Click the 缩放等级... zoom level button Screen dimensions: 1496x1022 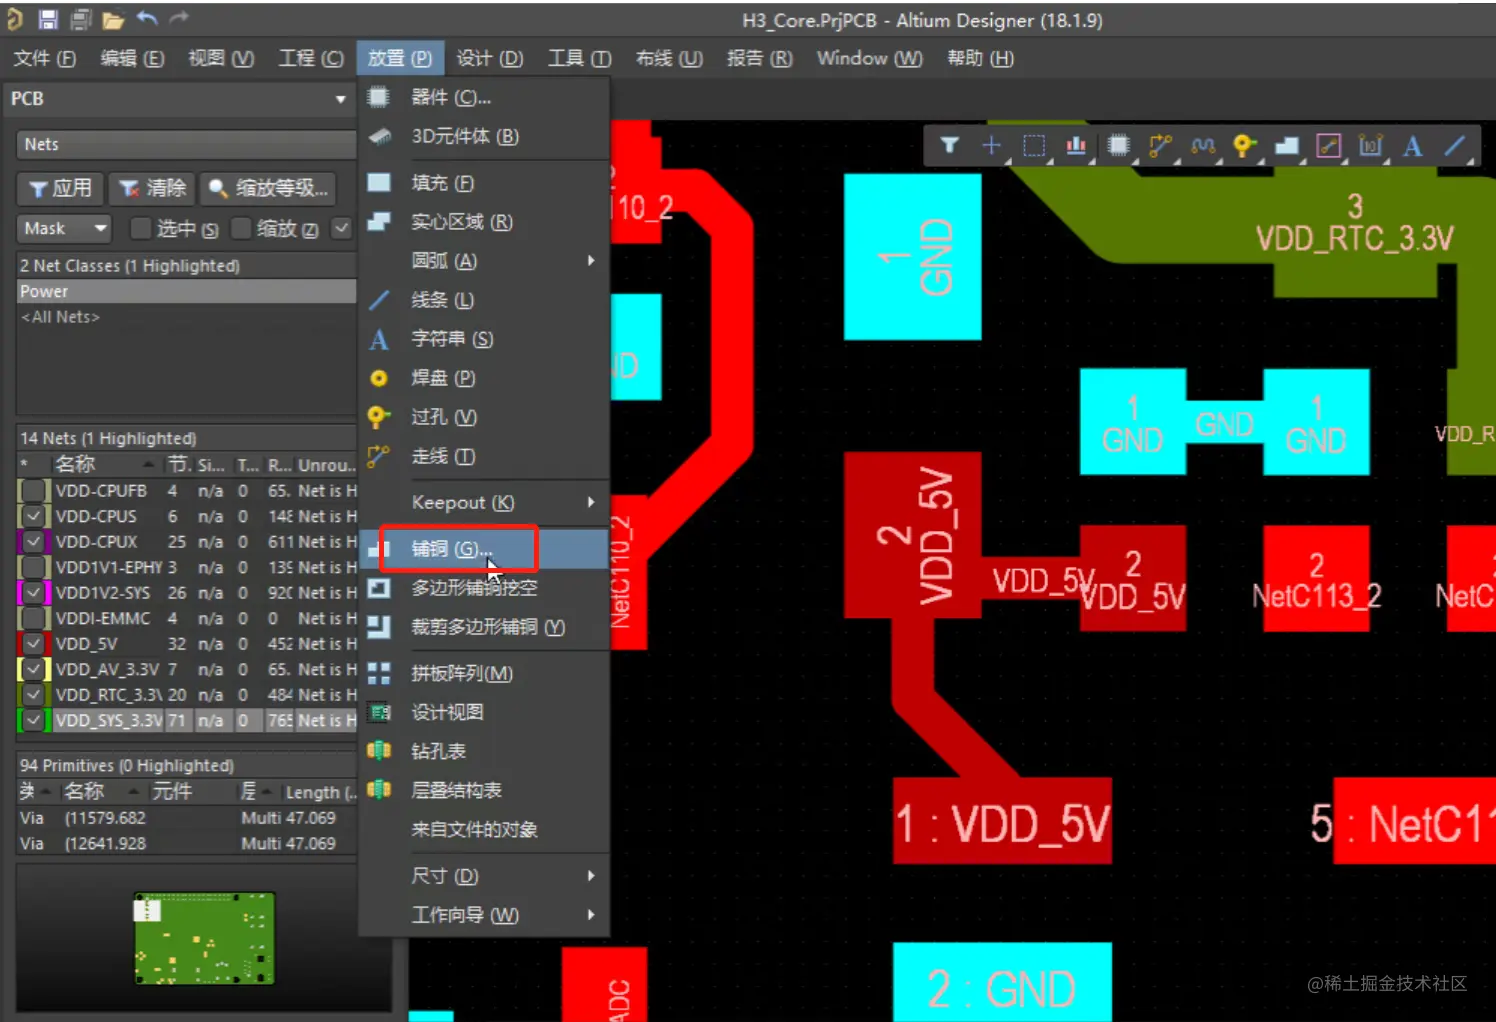pyautogui.click(x=268, y=188)
